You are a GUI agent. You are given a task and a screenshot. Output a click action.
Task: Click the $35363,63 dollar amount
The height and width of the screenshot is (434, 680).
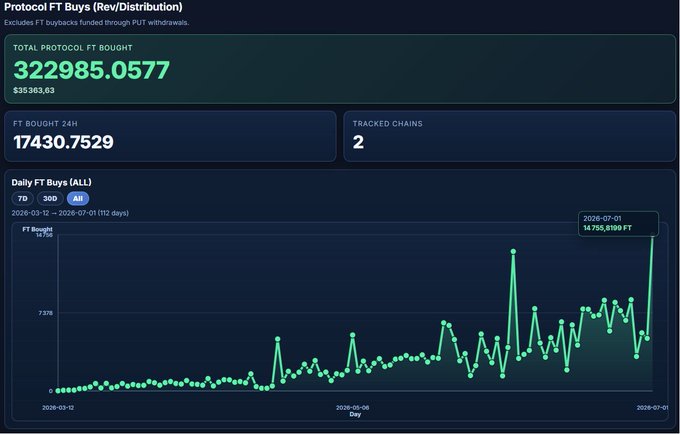pyautogui.click(x=34, y=90)
